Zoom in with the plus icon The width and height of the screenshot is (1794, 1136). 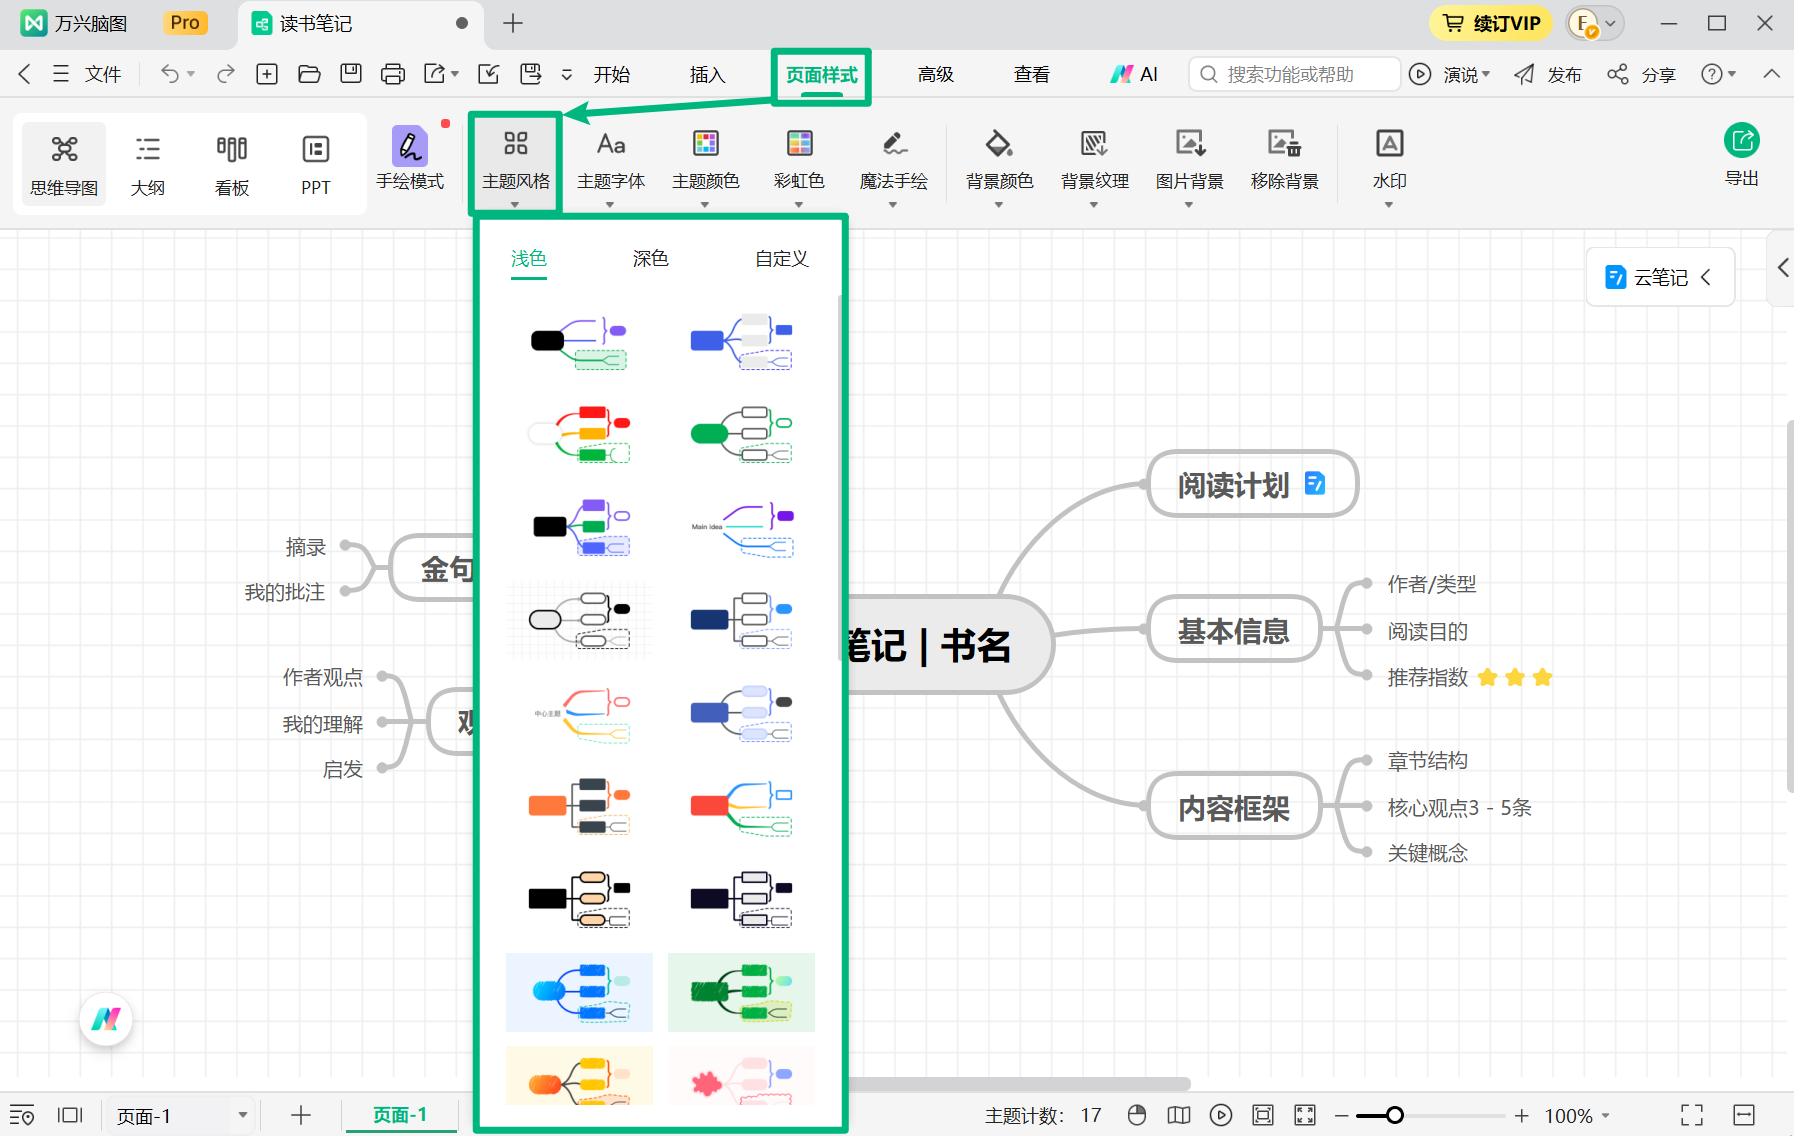(x=1521, y=1115)
